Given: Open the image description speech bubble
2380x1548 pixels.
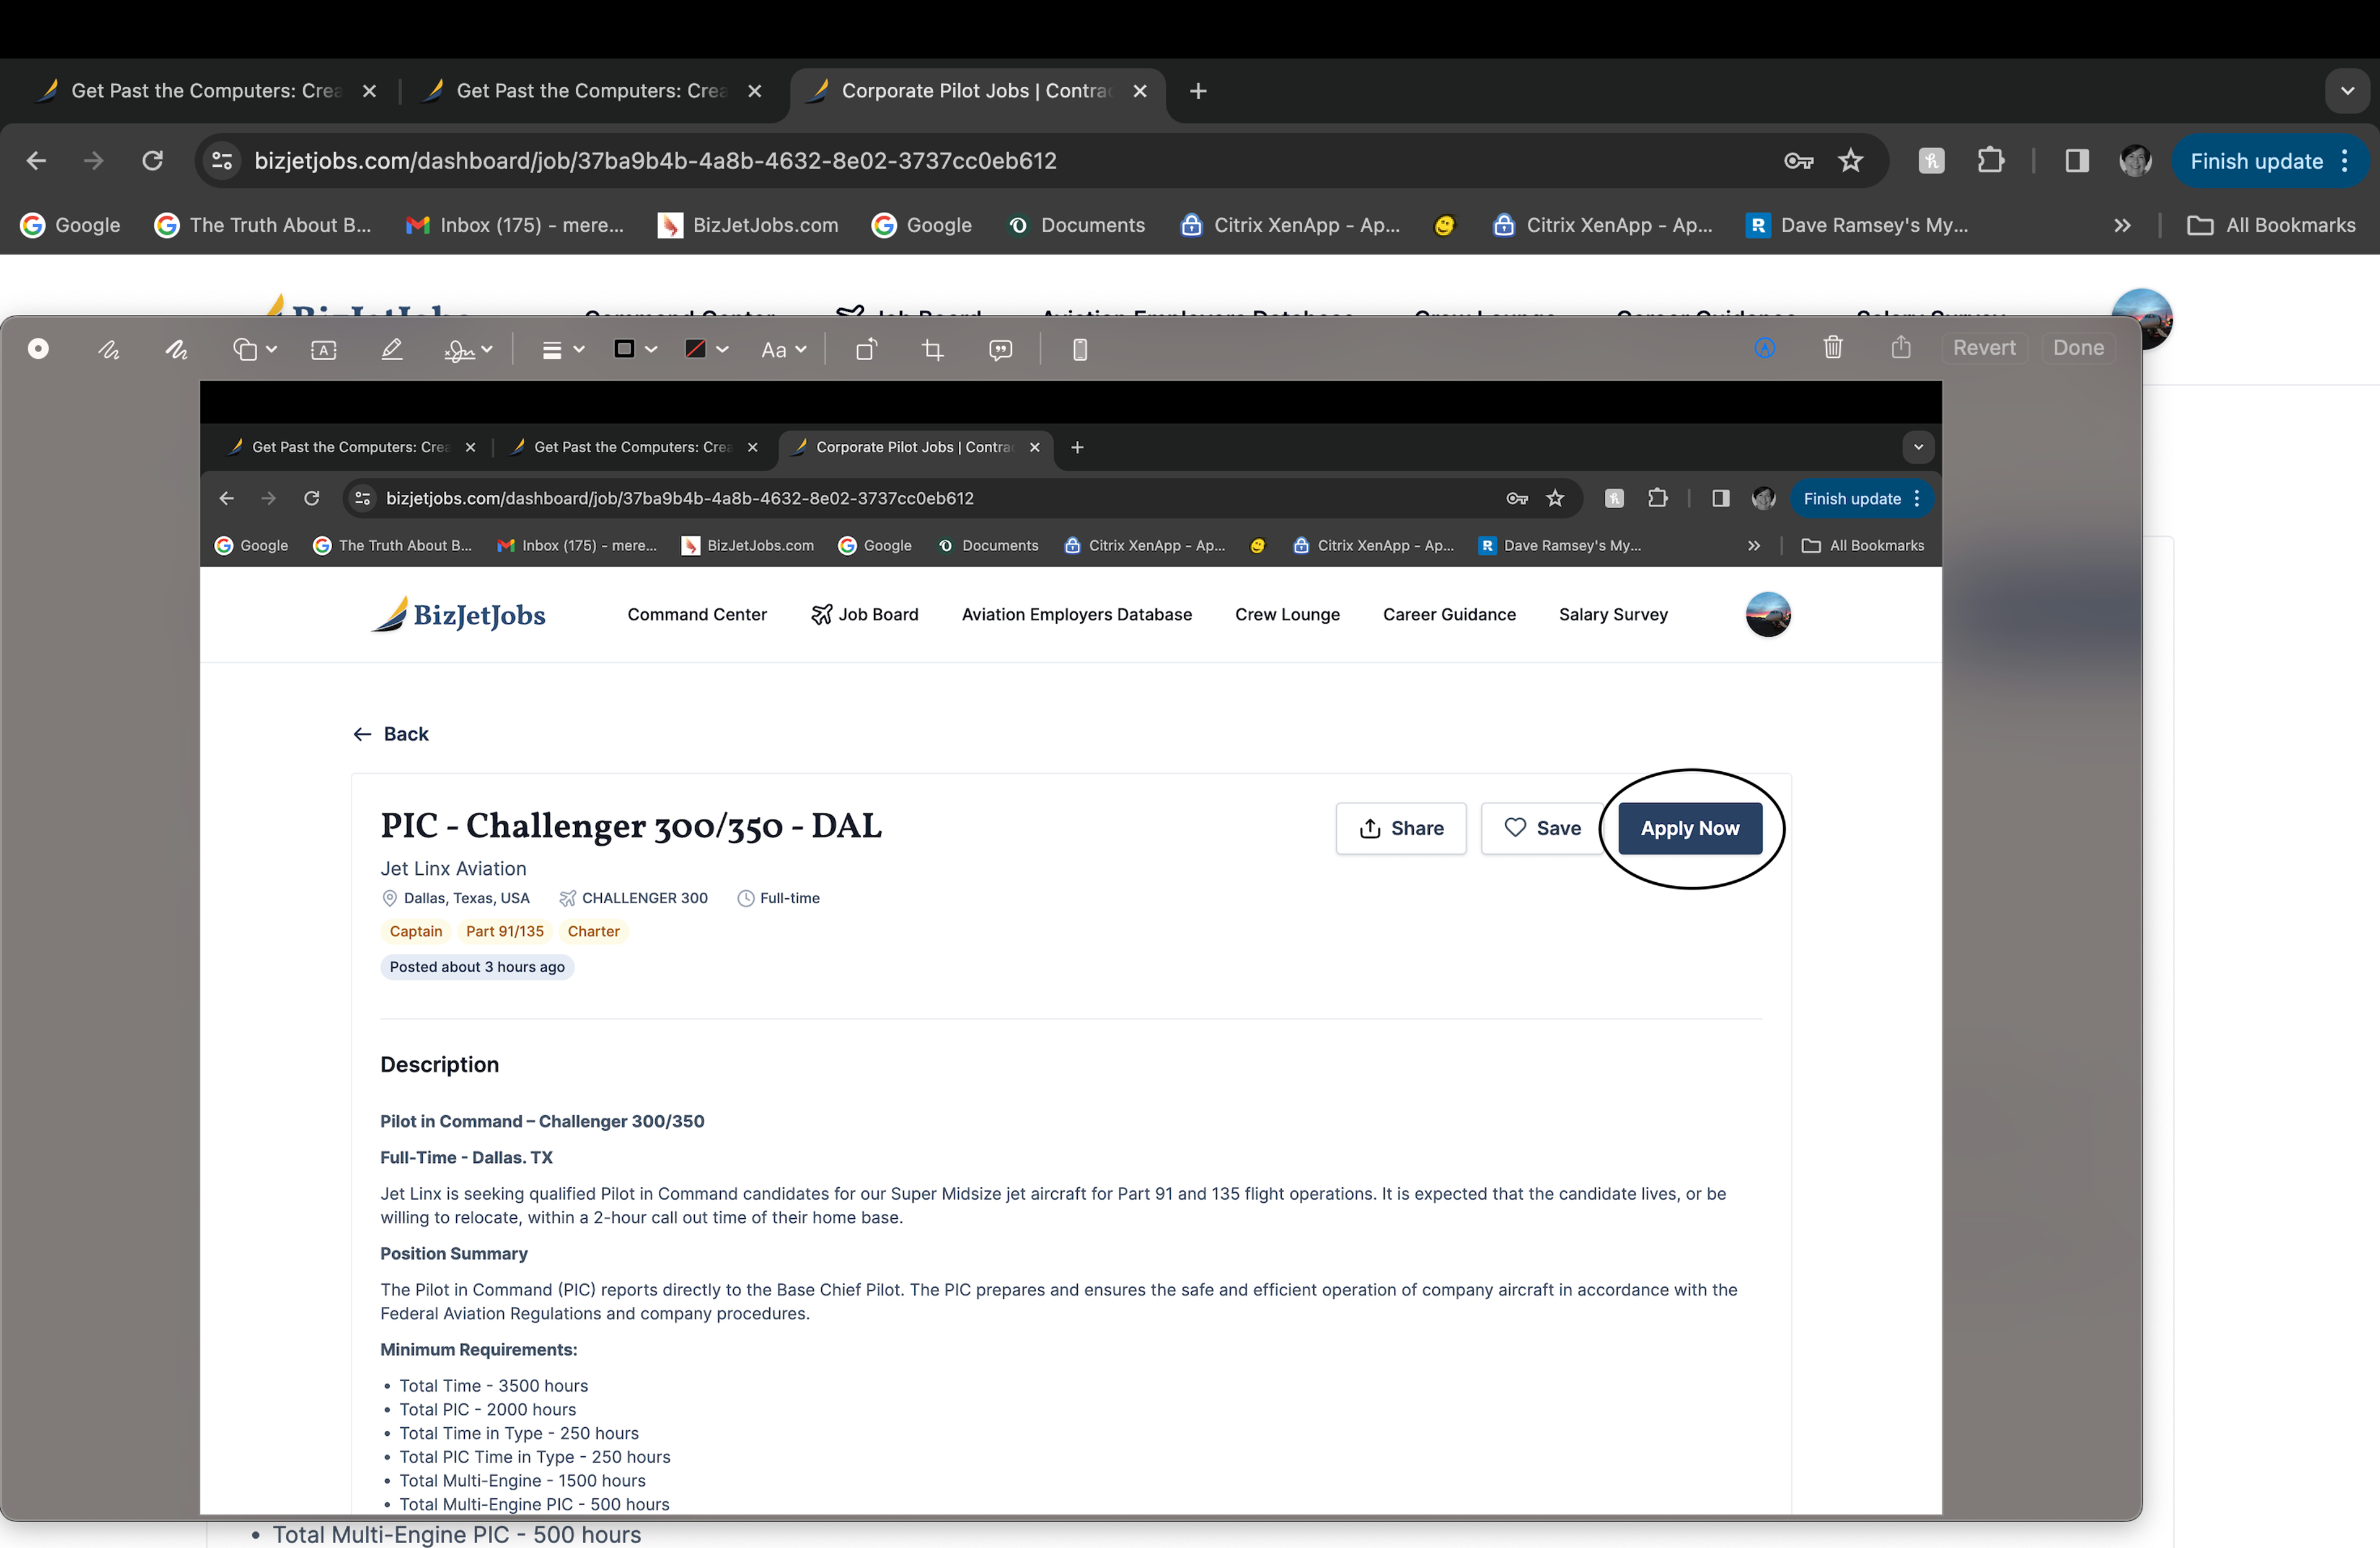Looking at the screenshot, I should (1000, 350).
